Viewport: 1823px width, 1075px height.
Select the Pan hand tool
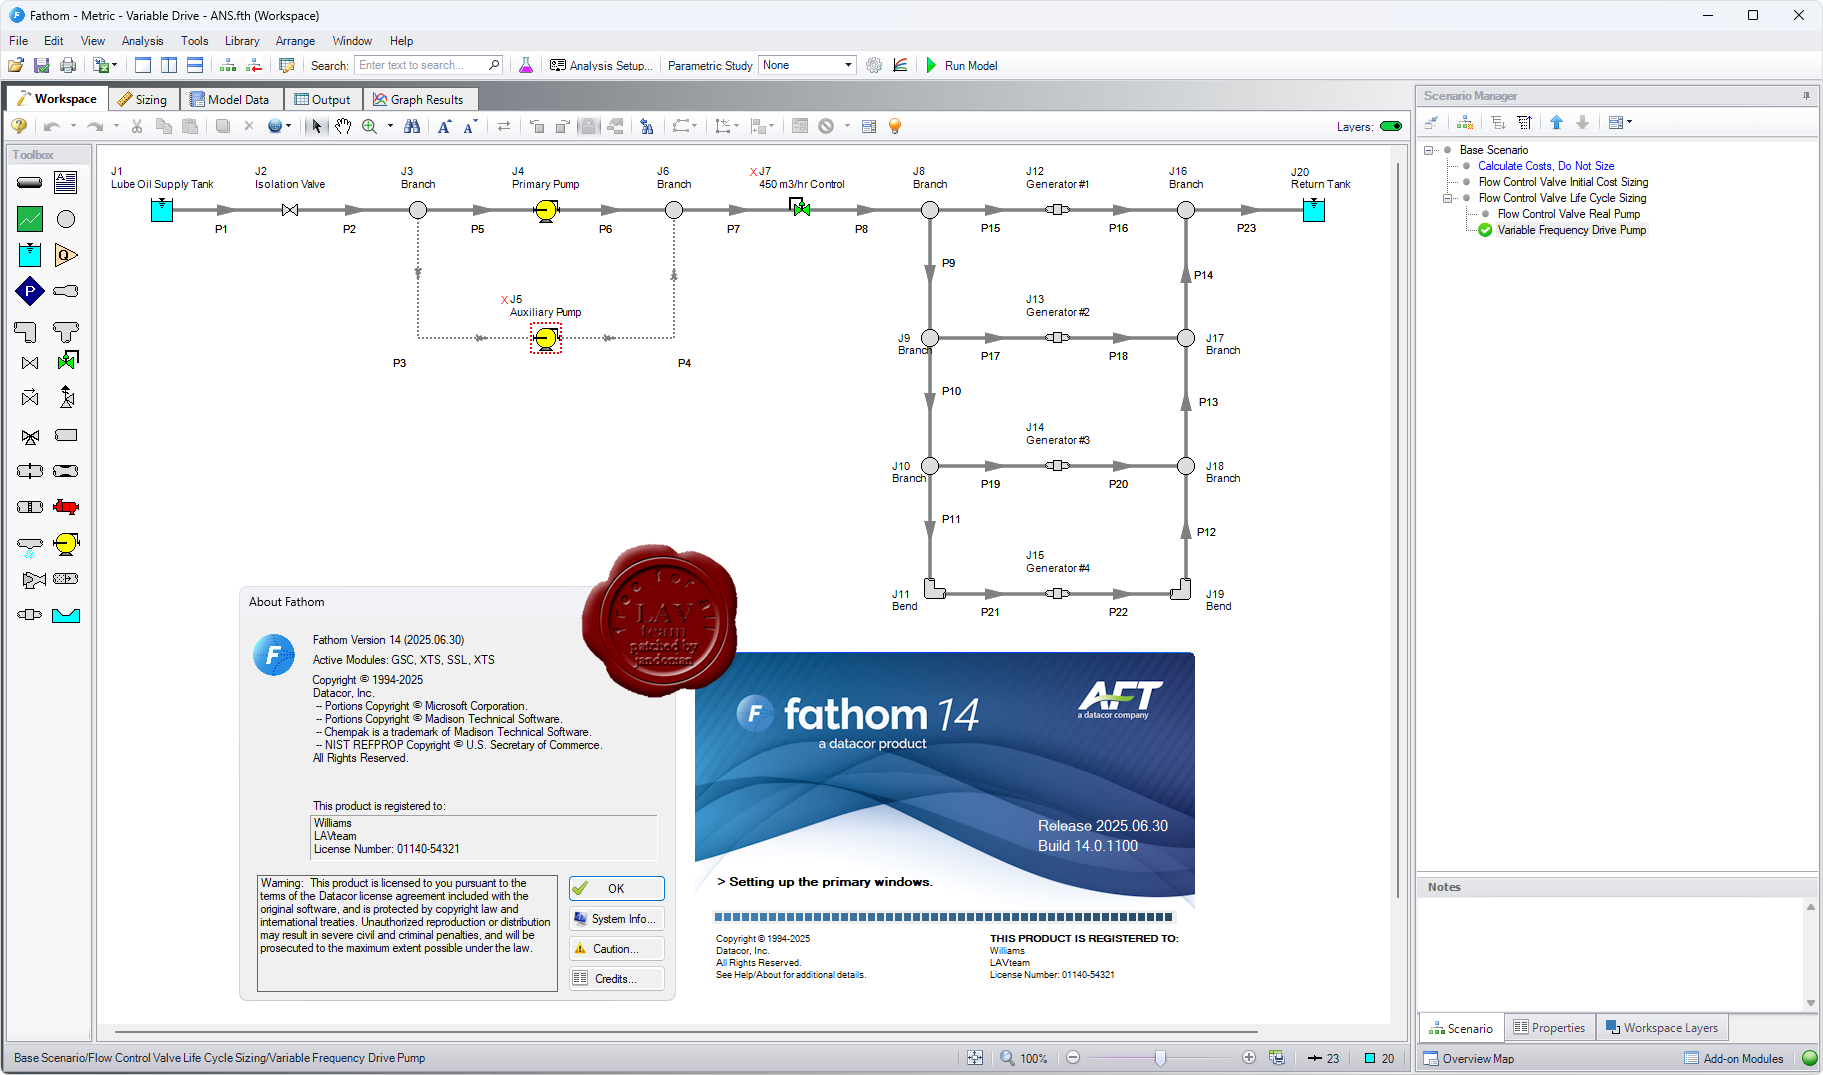[x=343, y=126]
